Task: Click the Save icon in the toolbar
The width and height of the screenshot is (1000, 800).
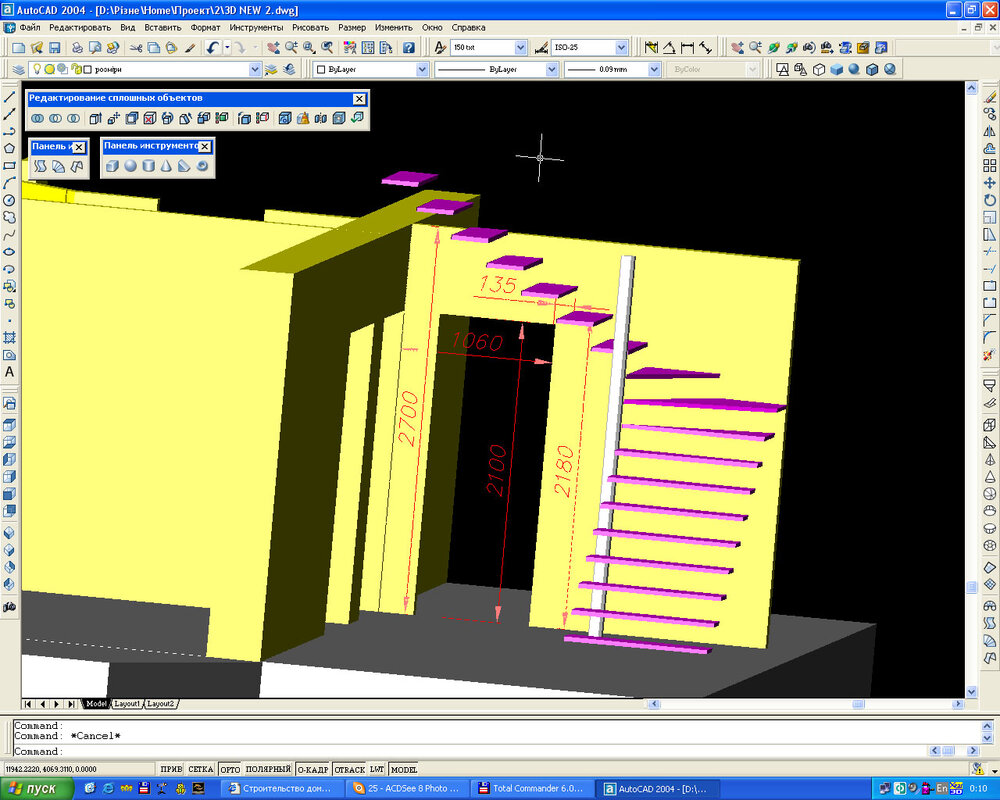Action: 55,48
